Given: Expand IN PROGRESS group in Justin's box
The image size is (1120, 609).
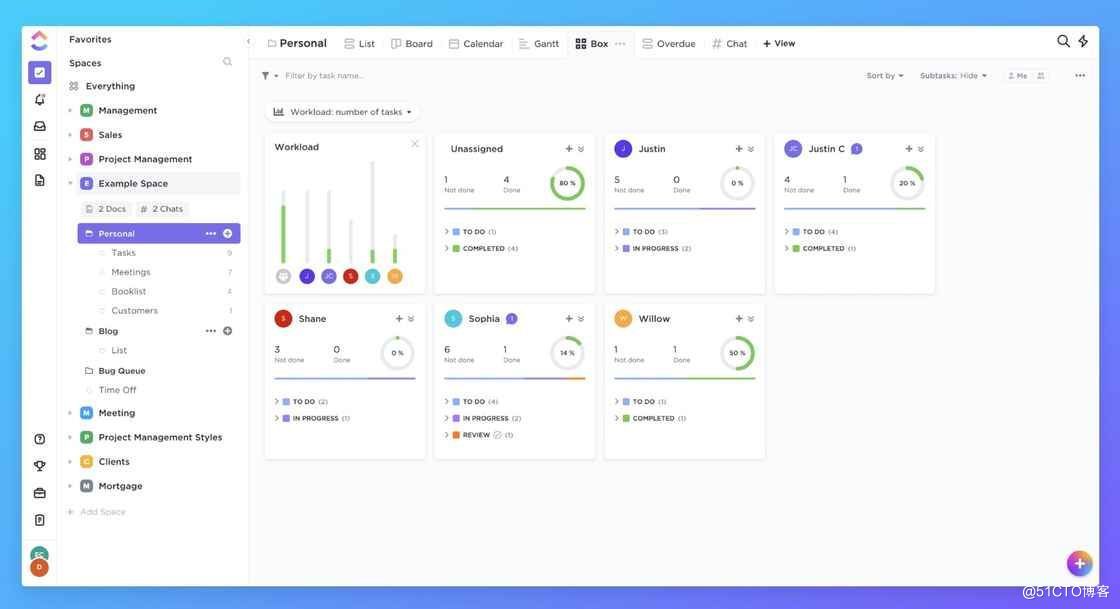Looking at the screenshot, I should [616, 248].
